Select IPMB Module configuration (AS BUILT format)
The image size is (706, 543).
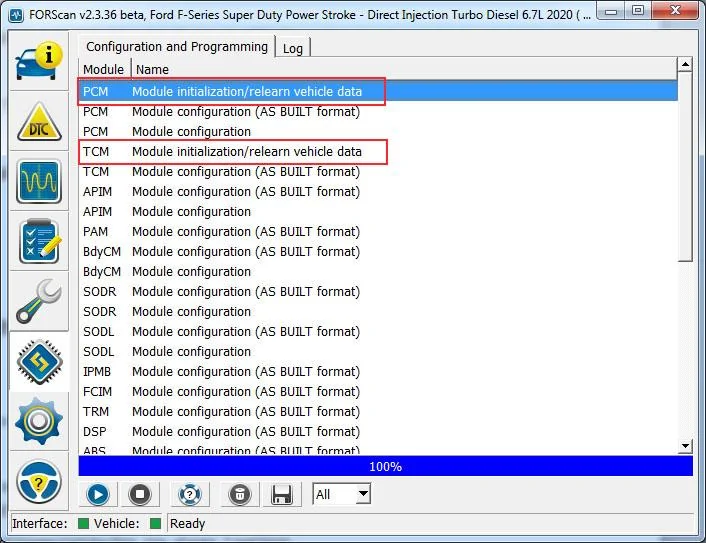pos(378,372)
